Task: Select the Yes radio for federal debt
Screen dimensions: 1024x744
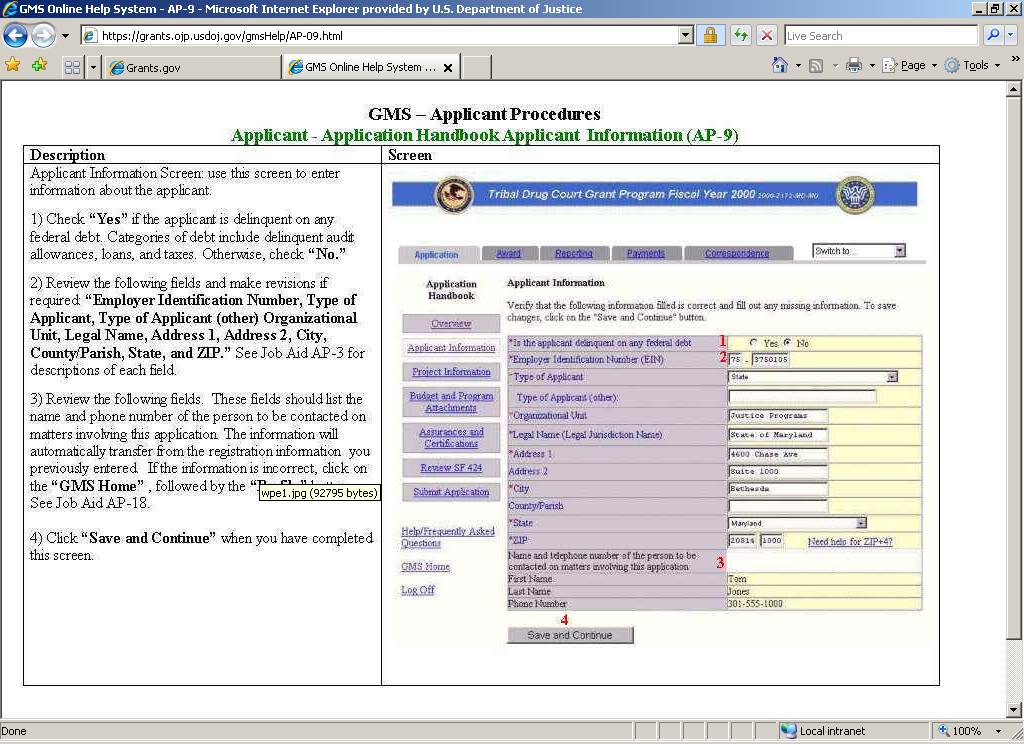Action: [x=753, y=343]
